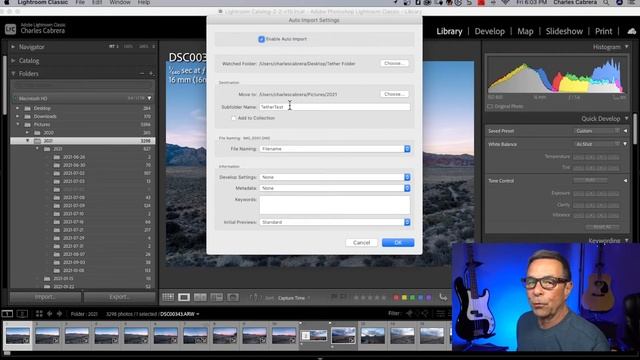Click the Subfolder Name text field
This screenshot has width=640, height=360.
pos(335,107)
